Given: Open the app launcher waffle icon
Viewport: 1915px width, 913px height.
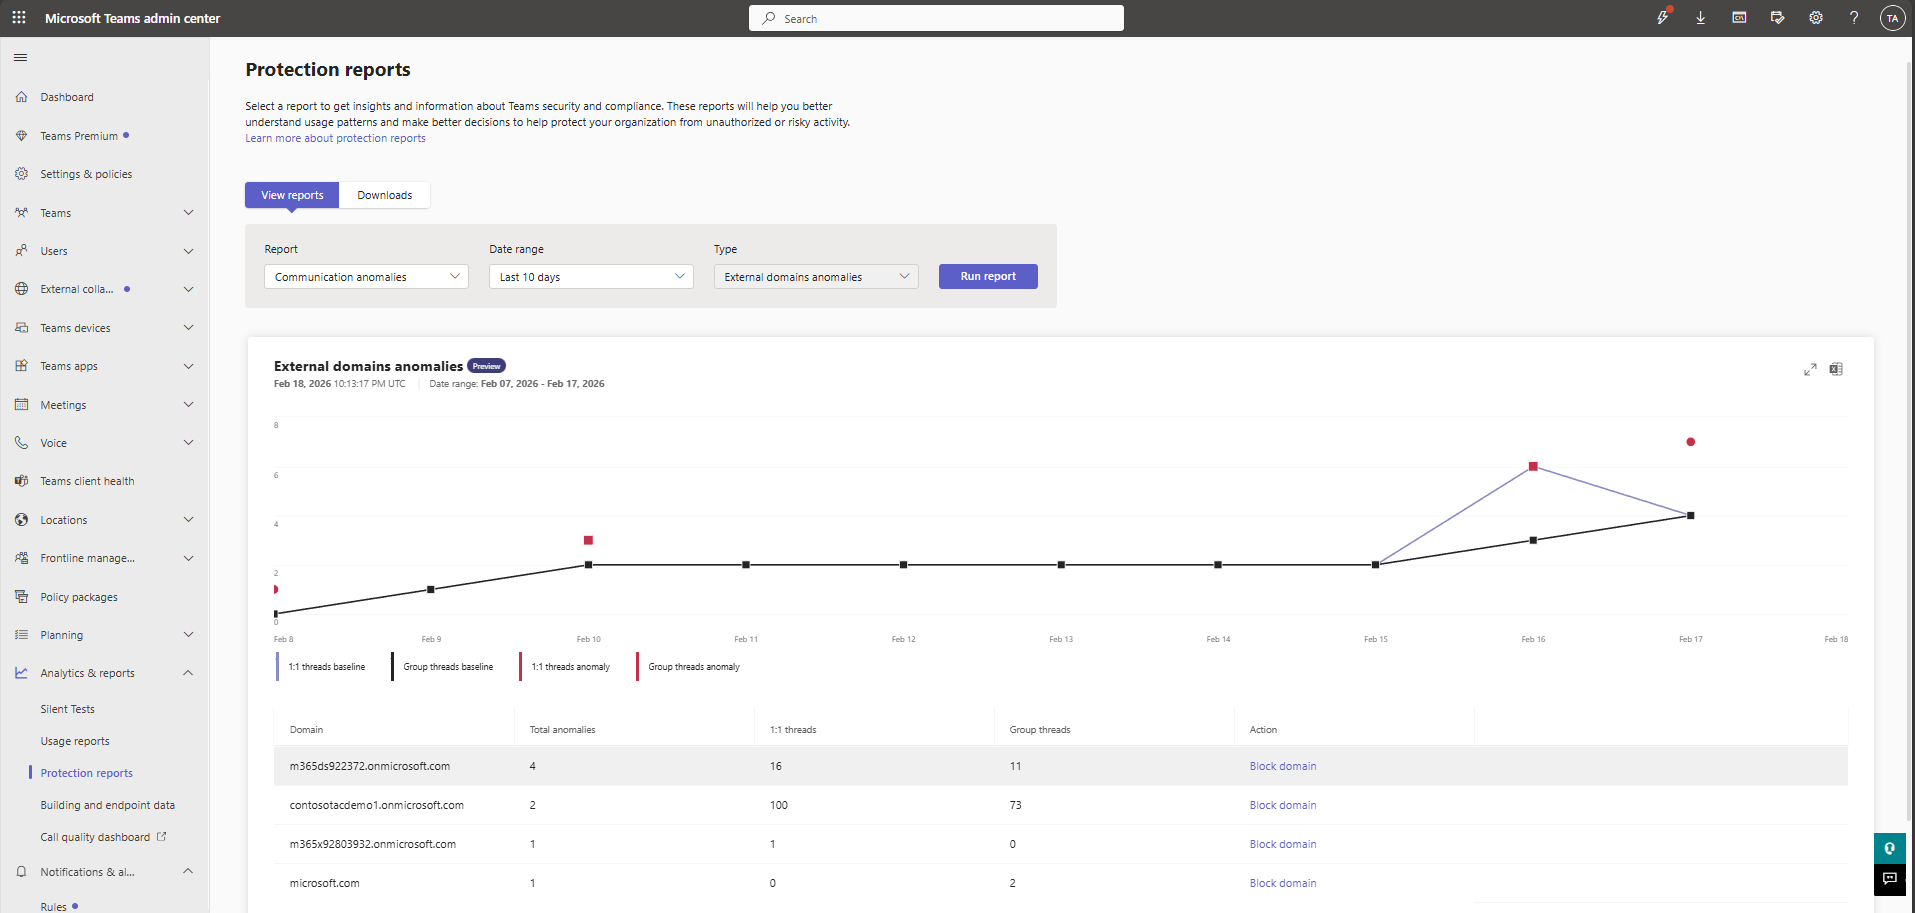Looking at the screenshot, I should pyautogui.click(x=19, y=18).
